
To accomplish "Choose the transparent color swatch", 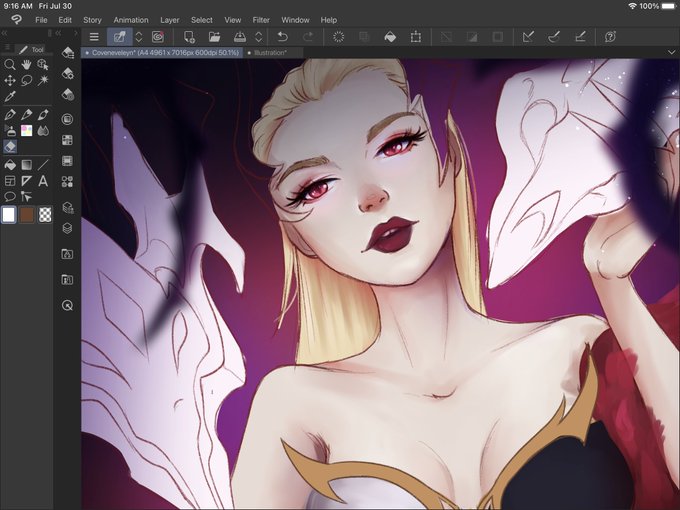I will (x=45, y=215).
